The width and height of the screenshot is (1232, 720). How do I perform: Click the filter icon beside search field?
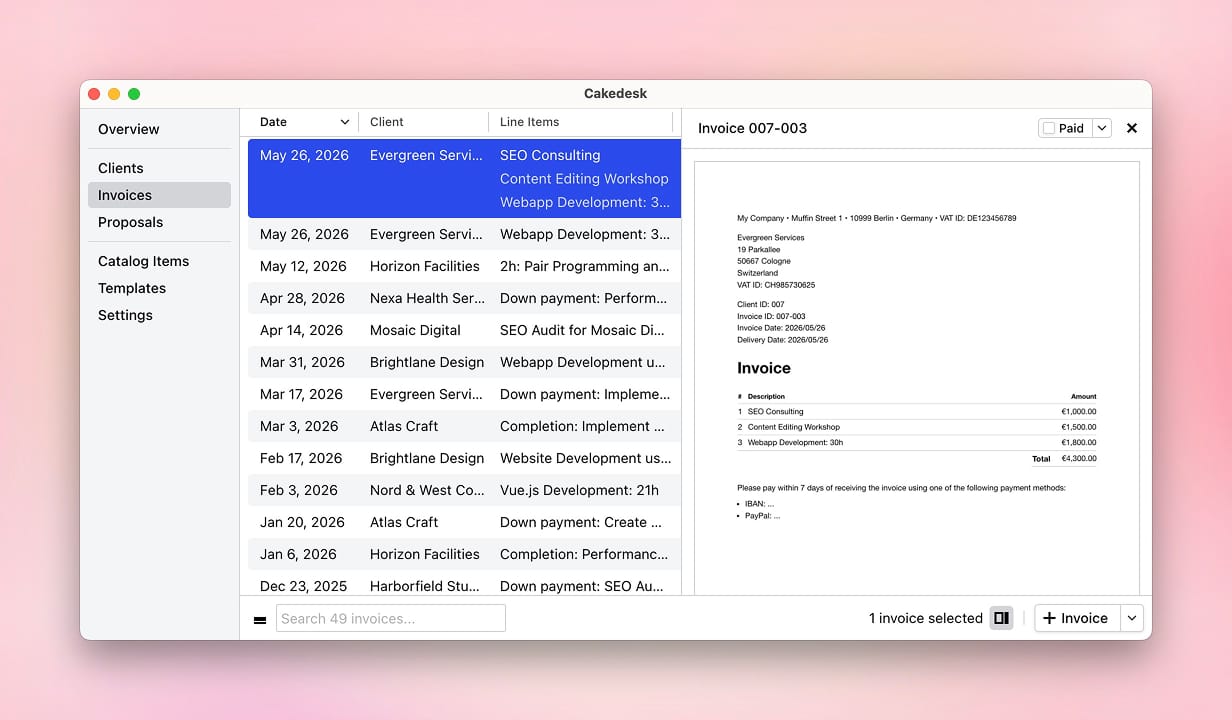pos(260,619)
